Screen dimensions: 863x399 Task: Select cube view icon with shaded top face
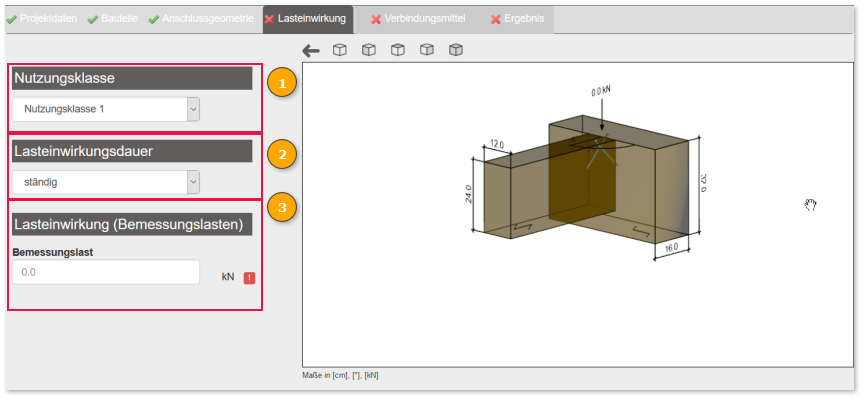pos(398,50)
